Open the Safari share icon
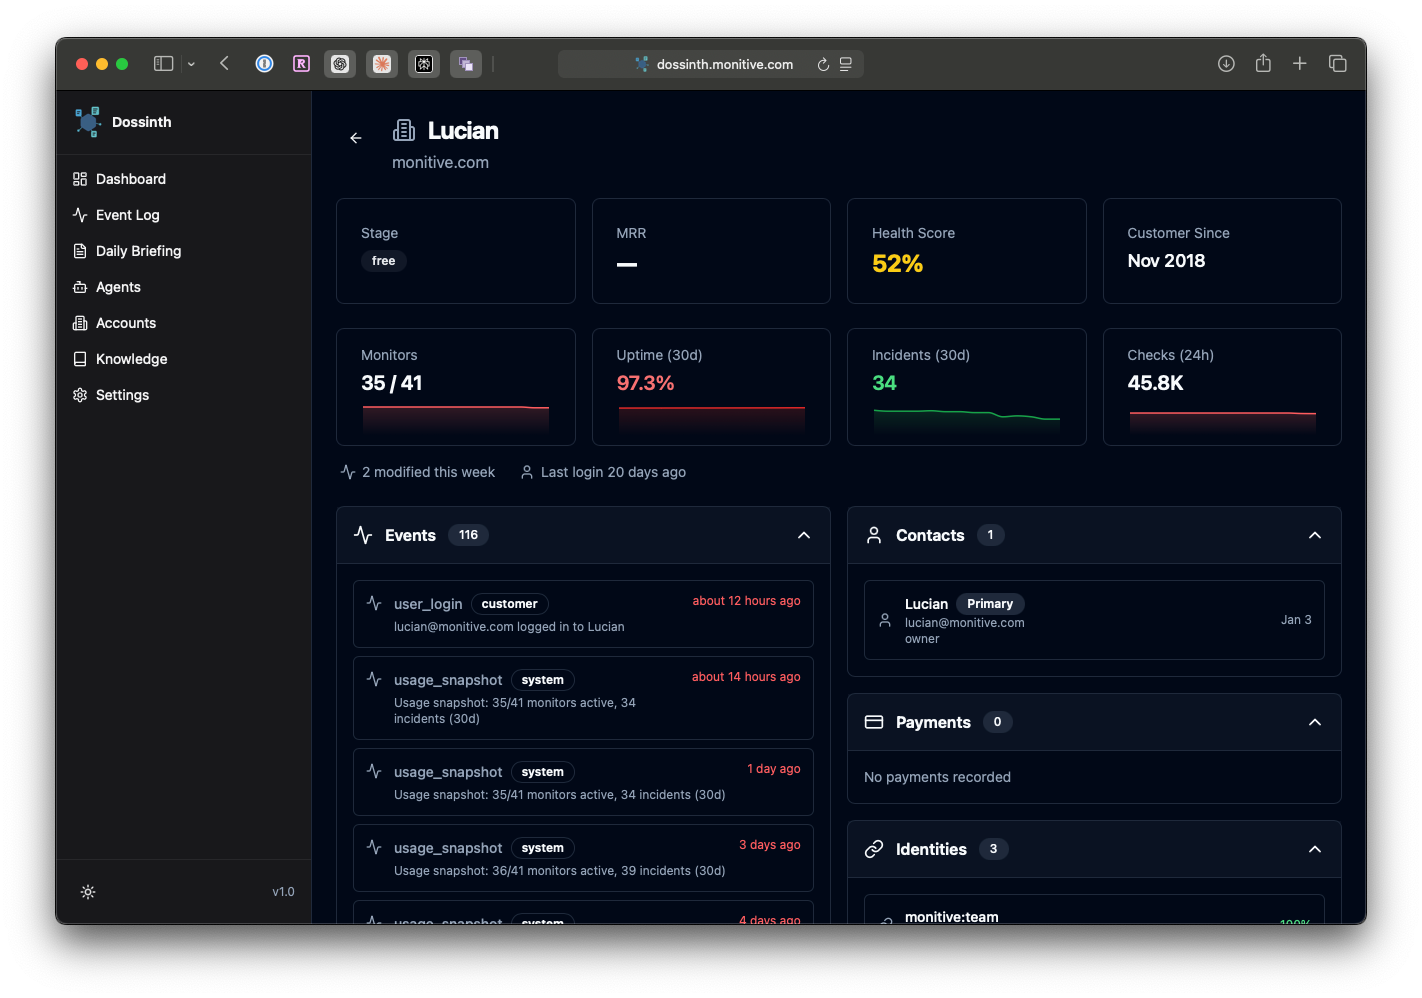 pyautogui.click(x=1263, y=64)
